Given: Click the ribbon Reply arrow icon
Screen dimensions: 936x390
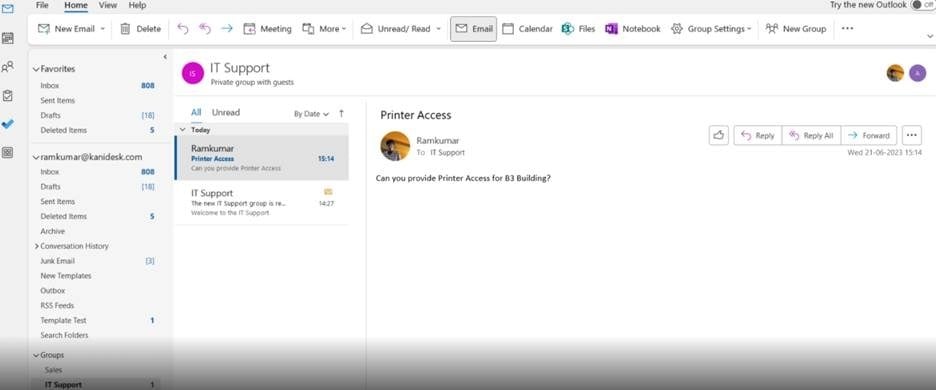Looking at the screenshot, I should (183, 29).
